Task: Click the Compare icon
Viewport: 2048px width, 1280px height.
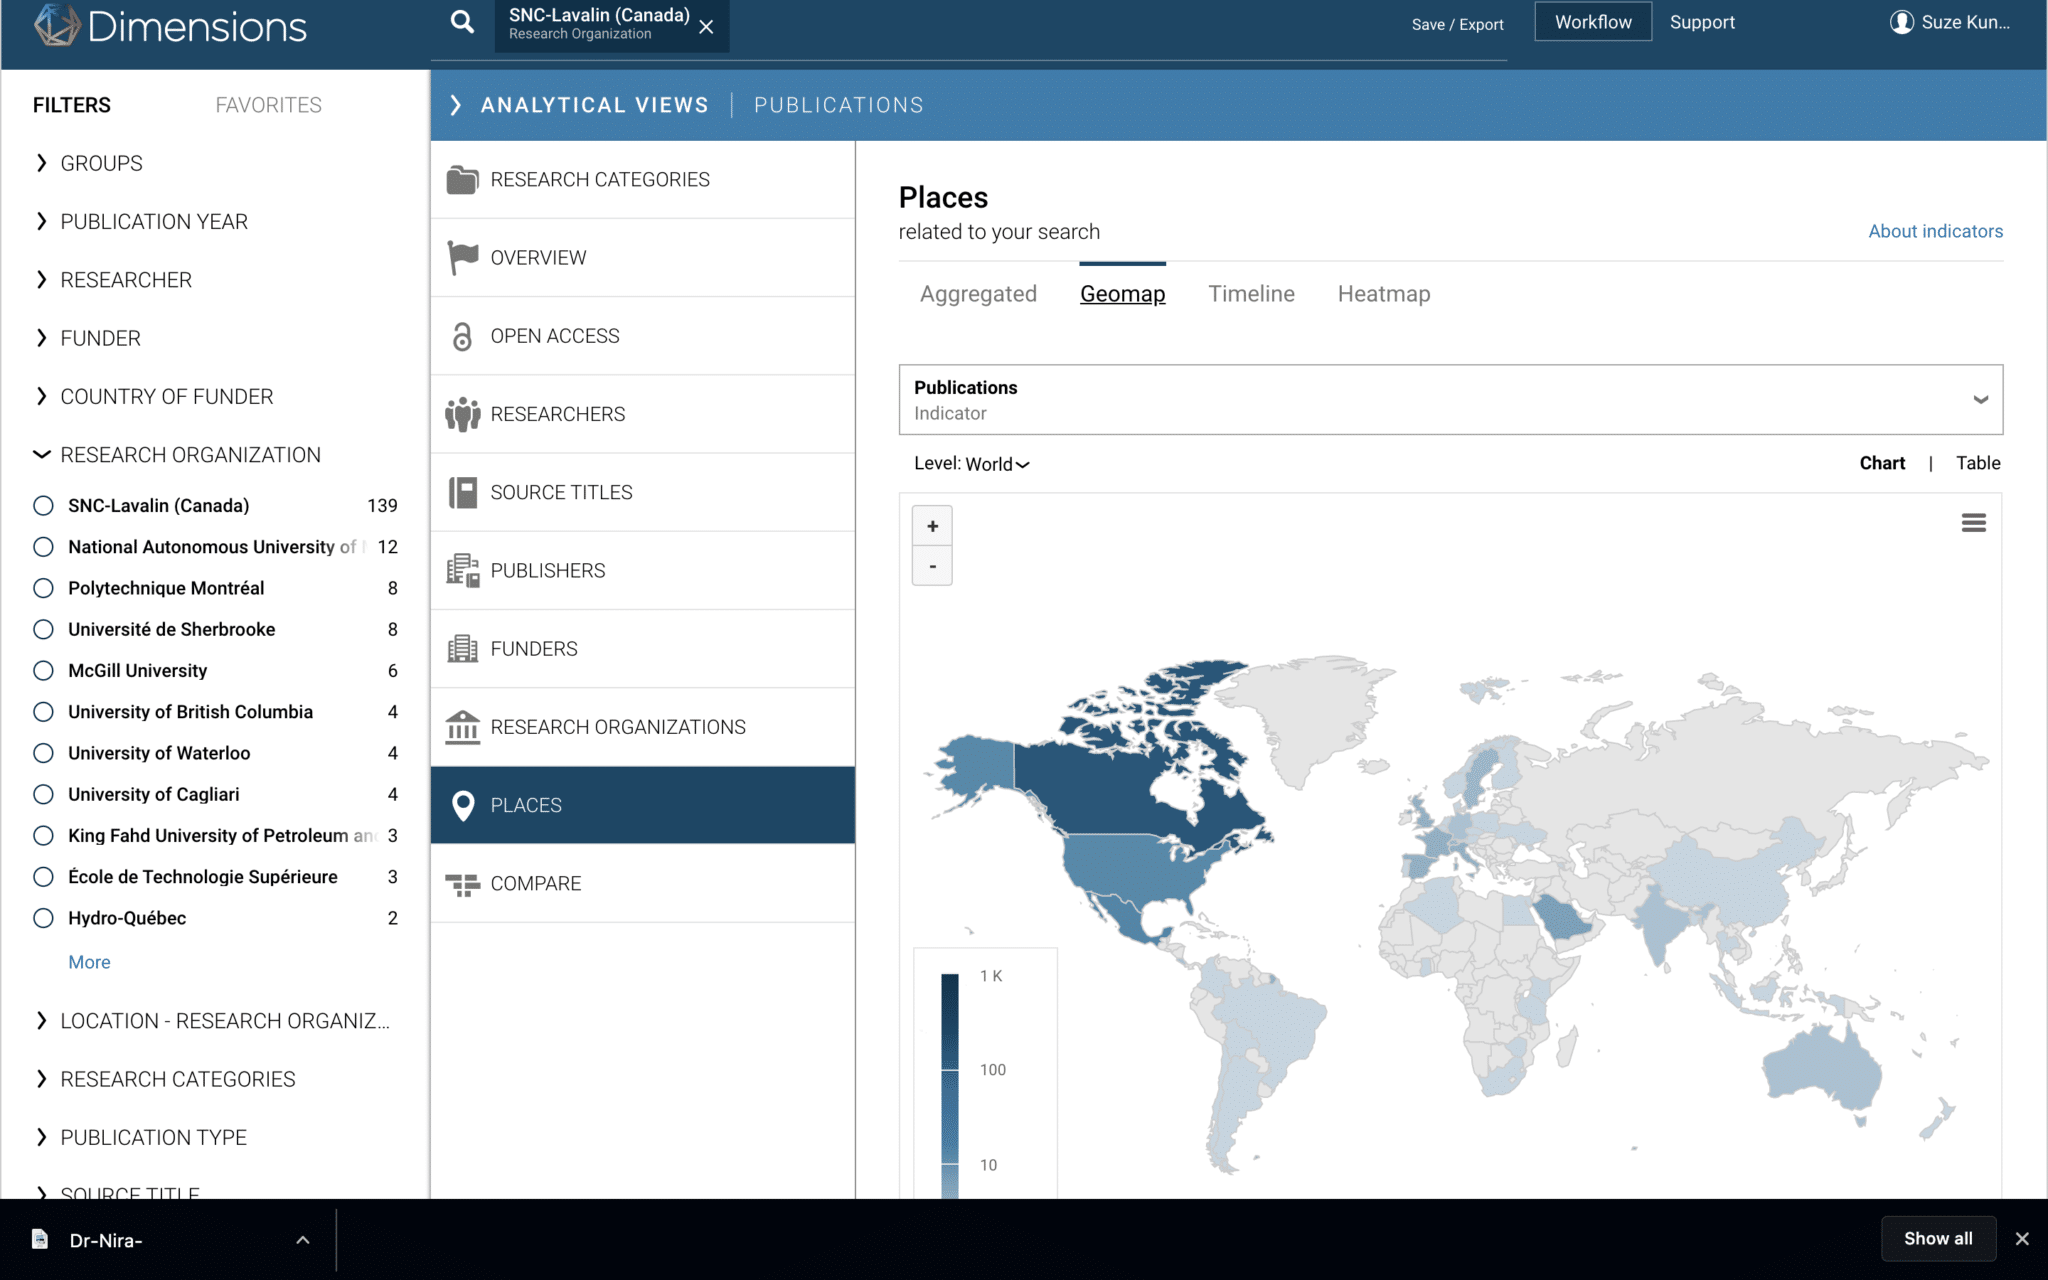Action: click(462, 884)
